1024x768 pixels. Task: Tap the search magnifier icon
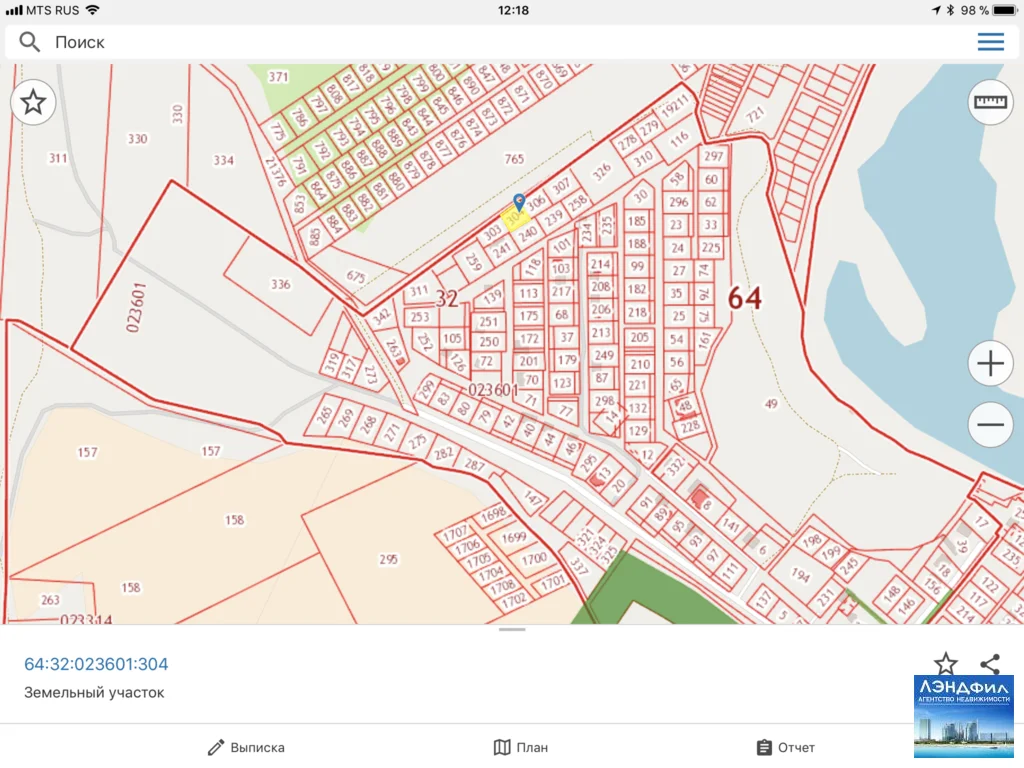(x=29, y=42)
